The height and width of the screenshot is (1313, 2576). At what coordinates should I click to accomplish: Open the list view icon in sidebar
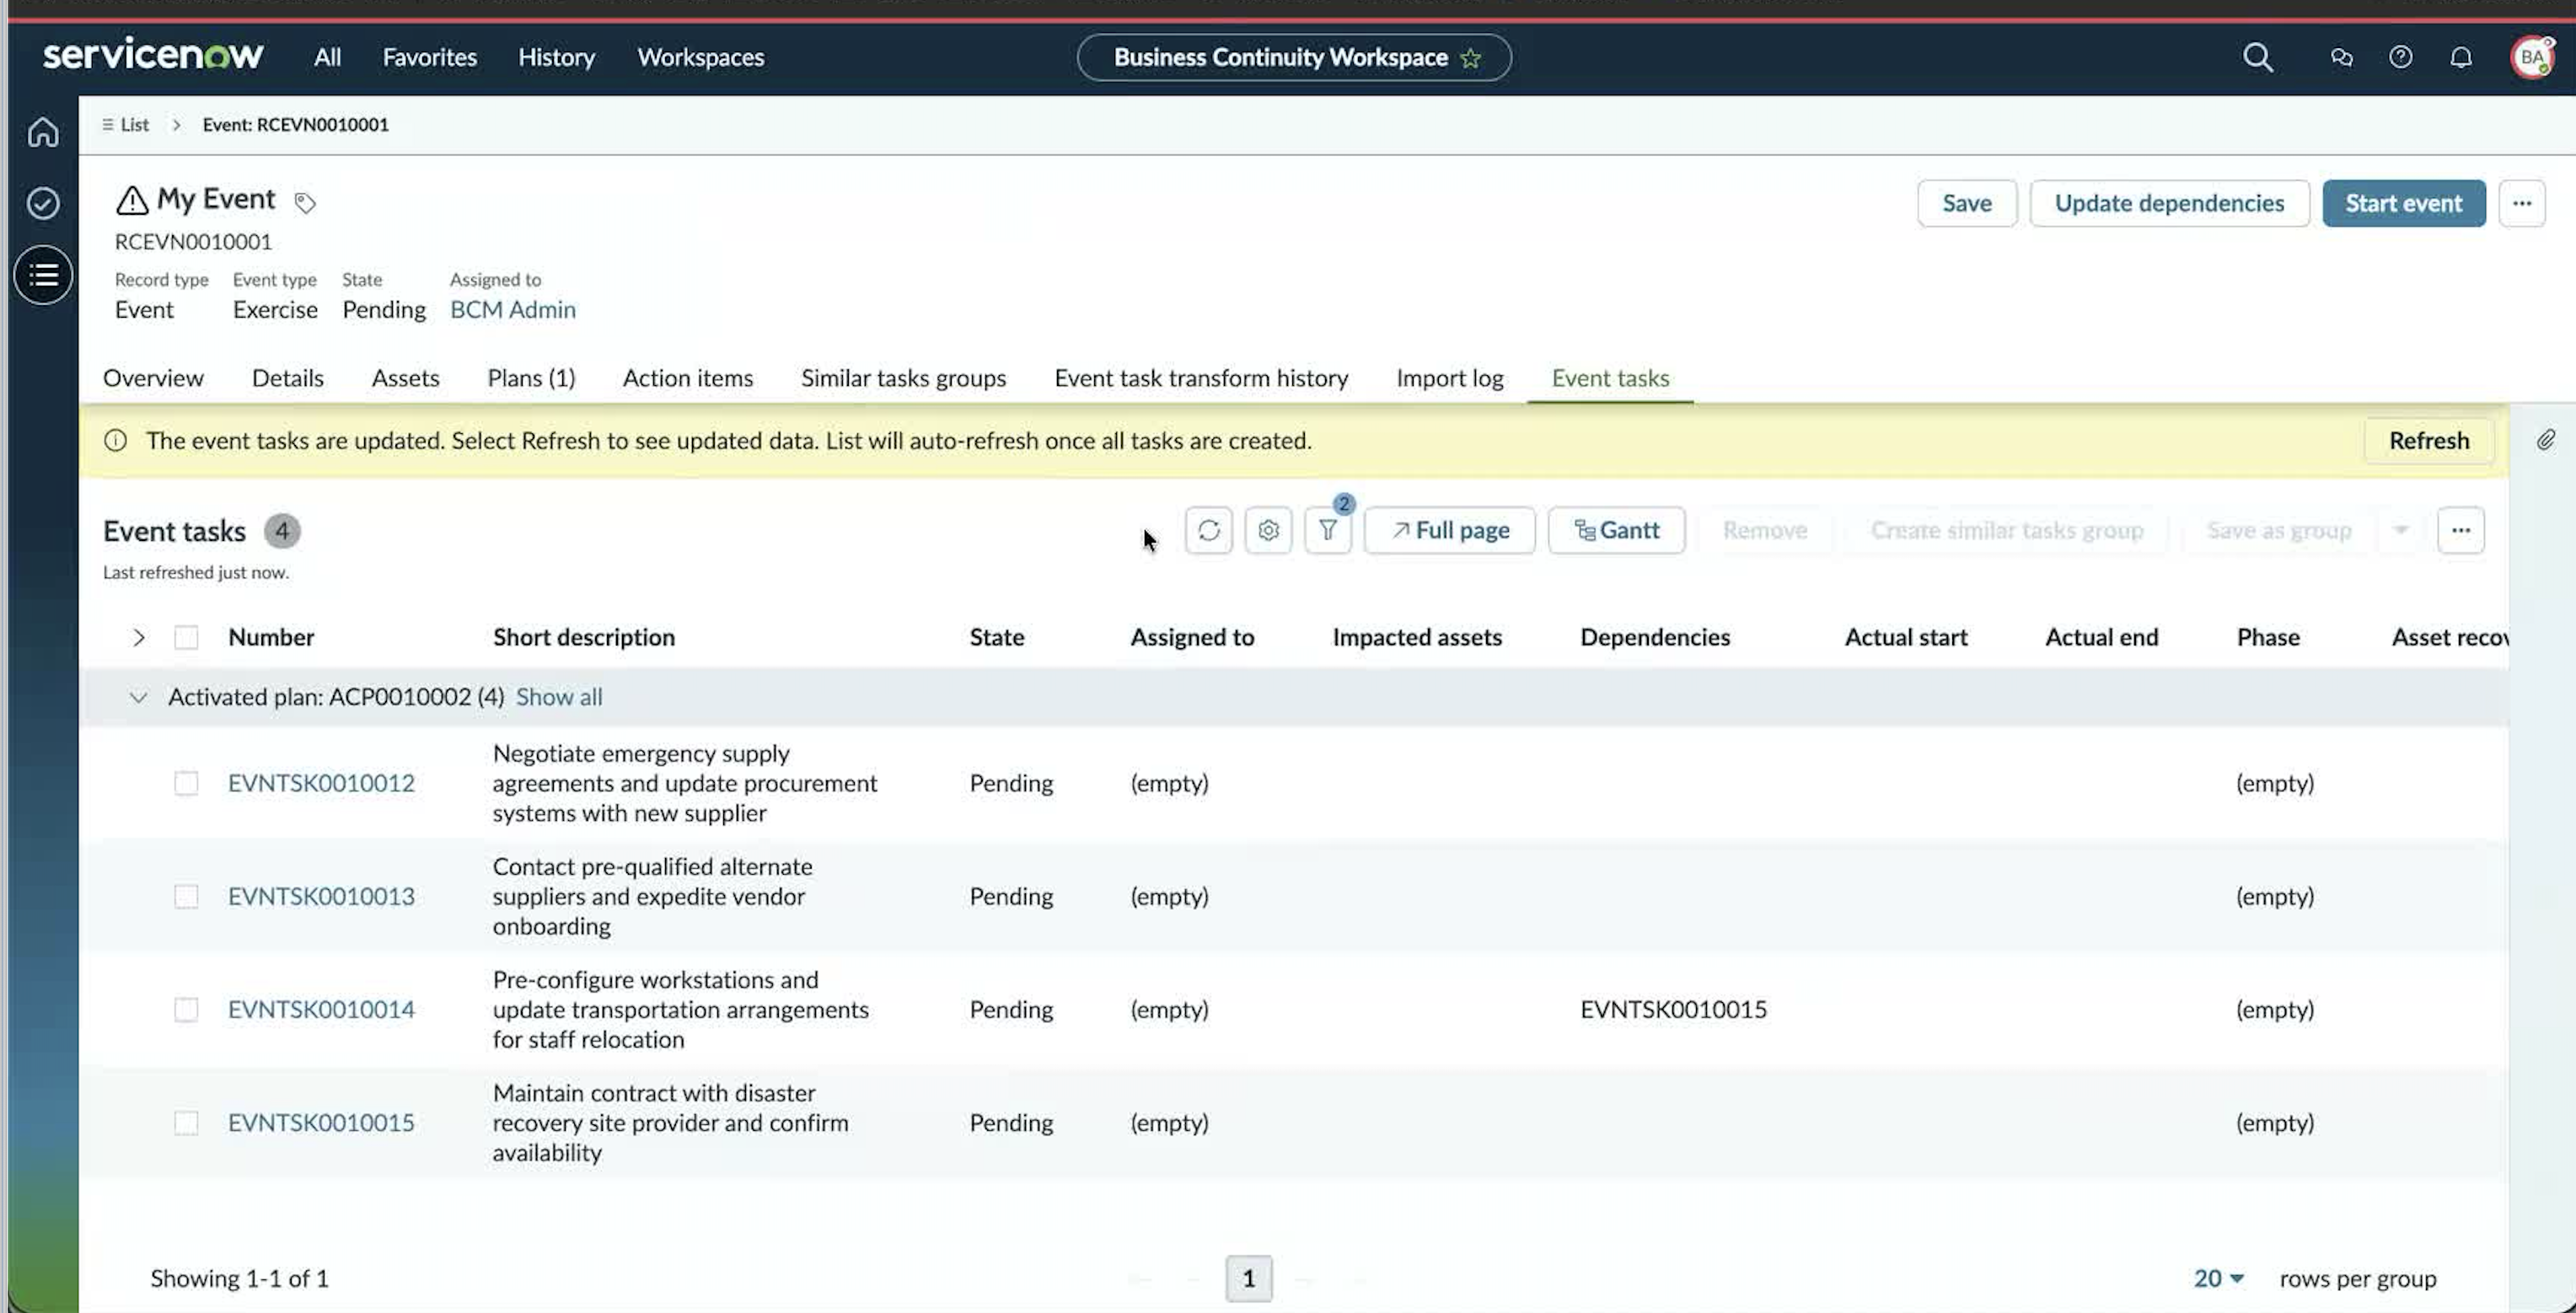pyautogui.click(x=43, y=275)
